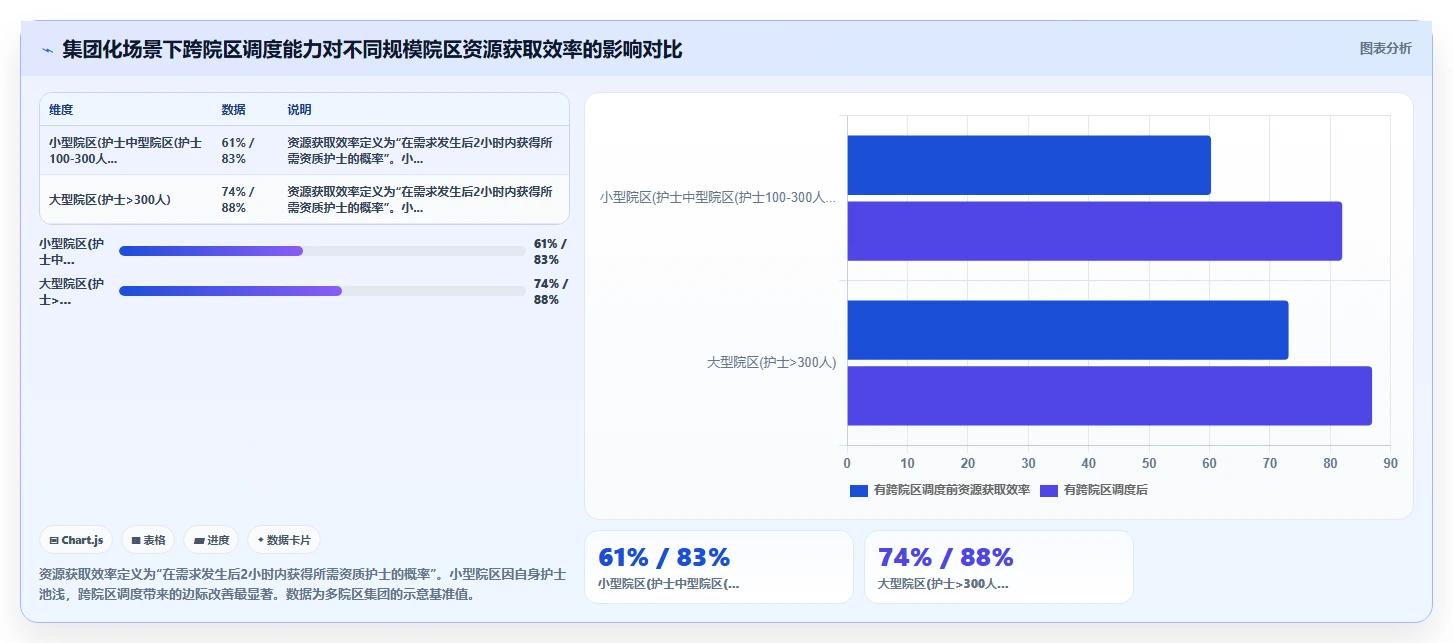The image size is (1453, 643).
Task: Click legend text 有跨院区调度后
Action: point(1106,490)
